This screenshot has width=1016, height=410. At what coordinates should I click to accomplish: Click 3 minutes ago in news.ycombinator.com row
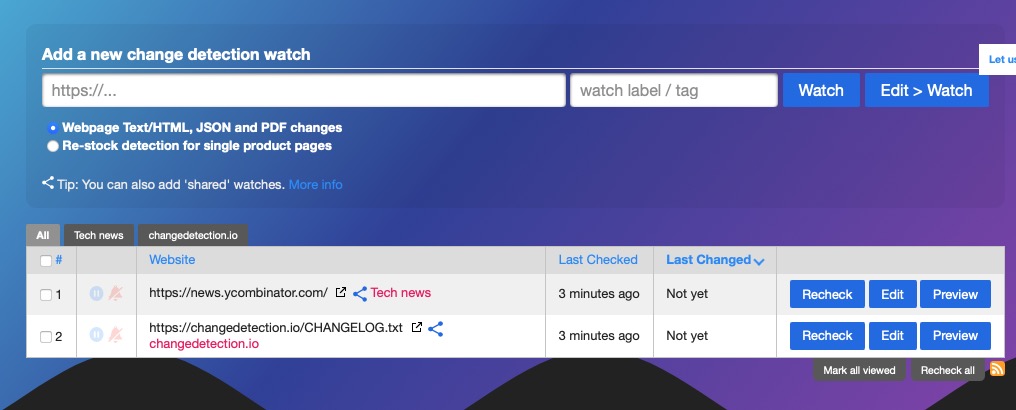pos(599,294)
